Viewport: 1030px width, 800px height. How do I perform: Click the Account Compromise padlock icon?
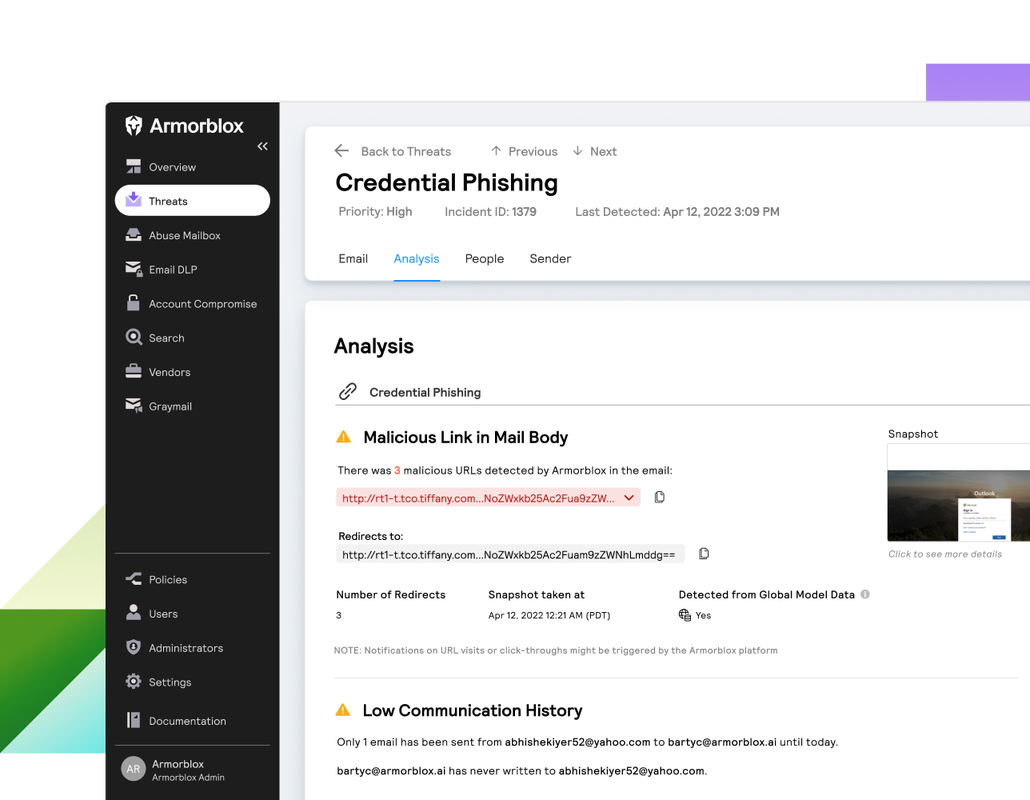point(133,303)
